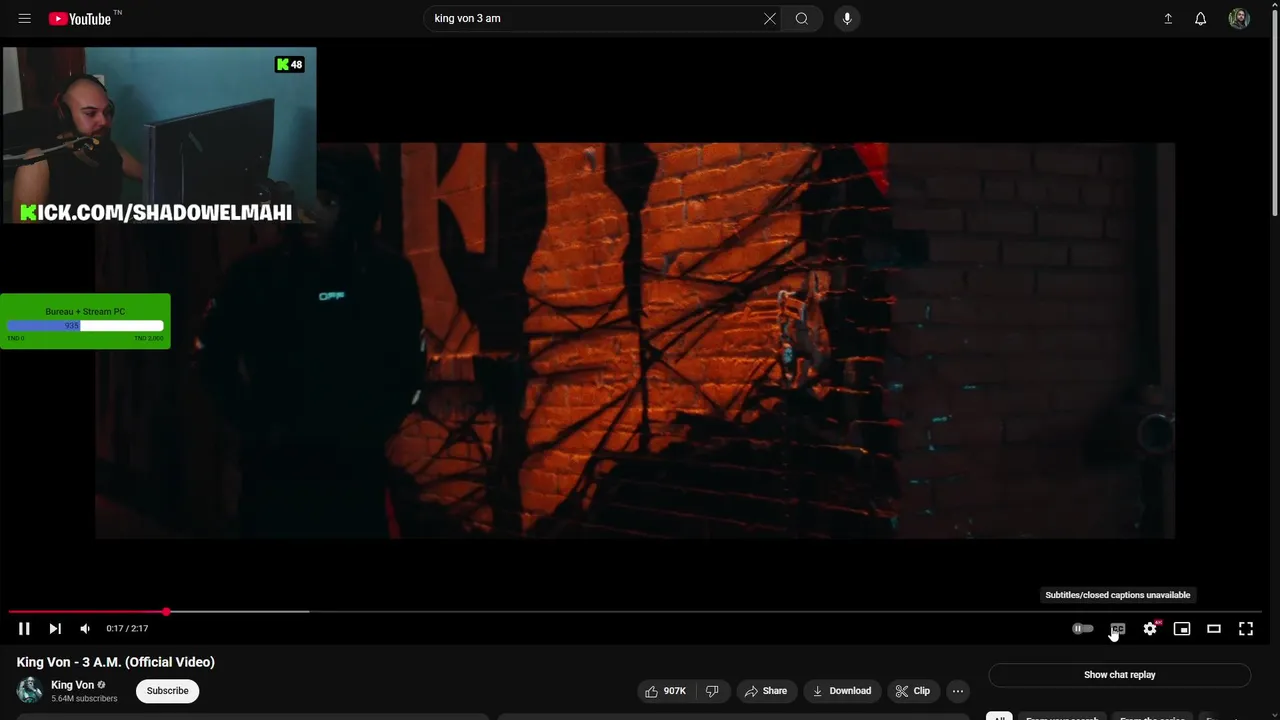Click the time display 0:17 / 2:17
The image size is (1280, 720).
(x=127, y=628)
